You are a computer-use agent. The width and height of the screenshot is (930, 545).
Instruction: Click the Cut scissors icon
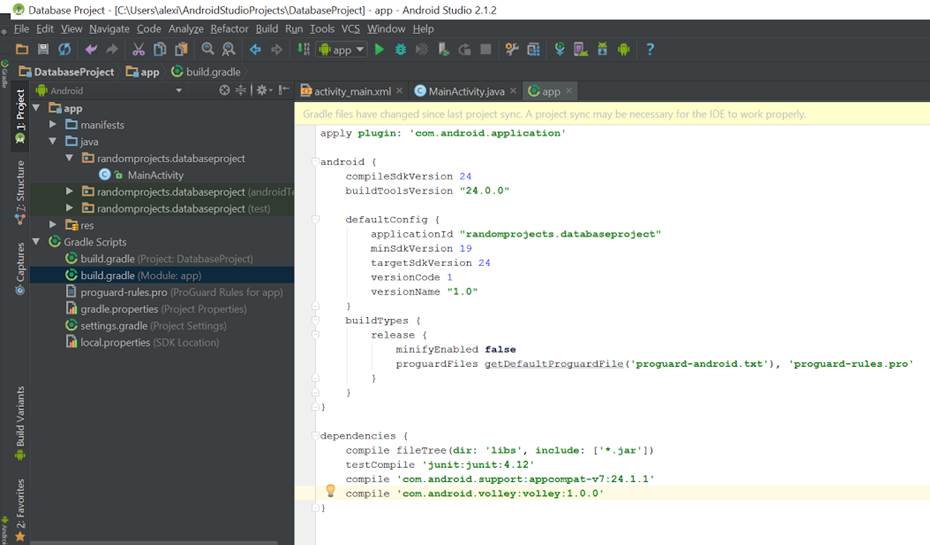[138, 49]
